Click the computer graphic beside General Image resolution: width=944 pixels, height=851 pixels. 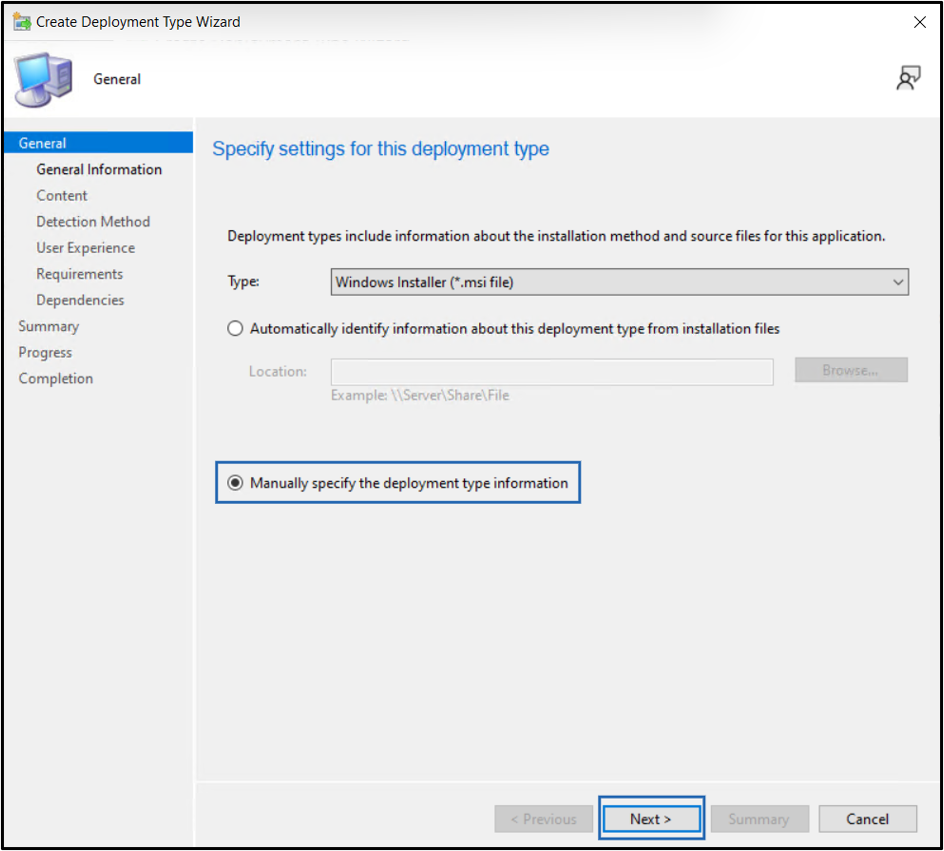click(43, 79)
